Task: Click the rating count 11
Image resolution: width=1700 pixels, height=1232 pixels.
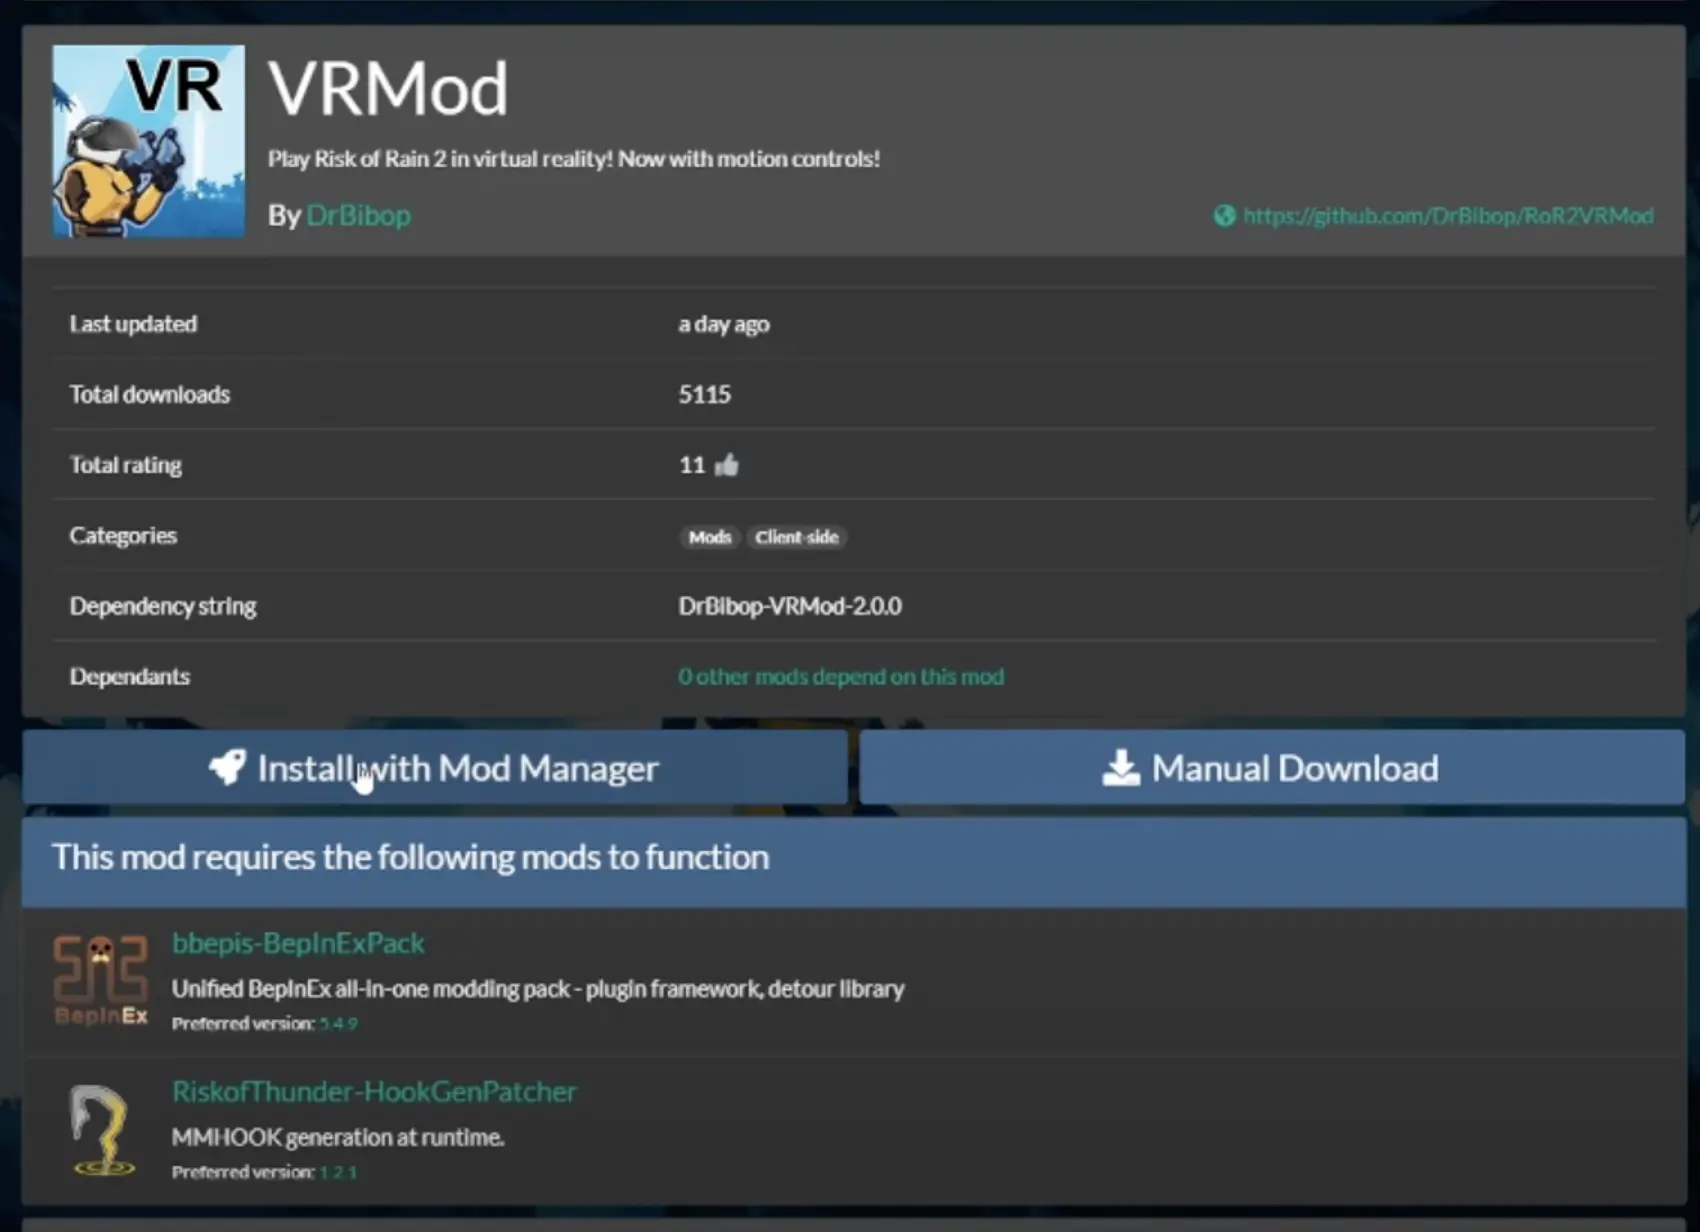Action: [x=692, y=465]
